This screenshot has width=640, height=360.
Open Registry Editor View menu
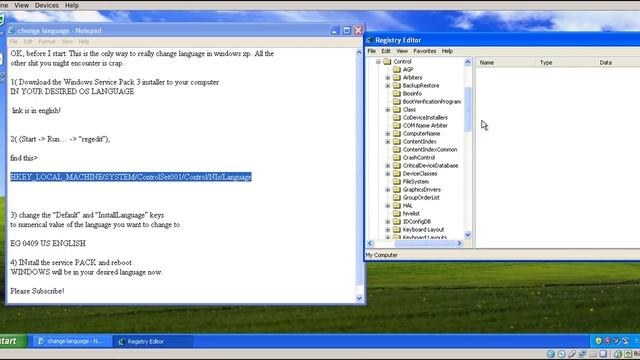pyautogui.click(x=402, y=51)
